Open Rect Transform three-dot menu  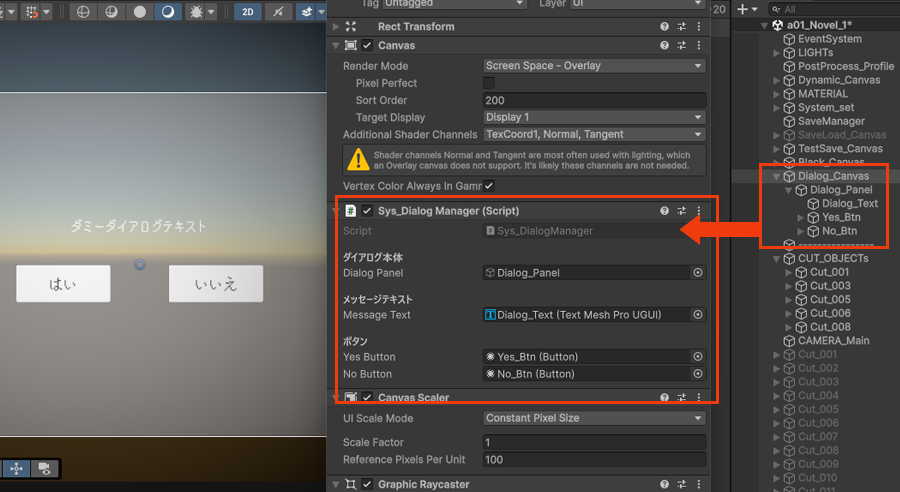698,27
